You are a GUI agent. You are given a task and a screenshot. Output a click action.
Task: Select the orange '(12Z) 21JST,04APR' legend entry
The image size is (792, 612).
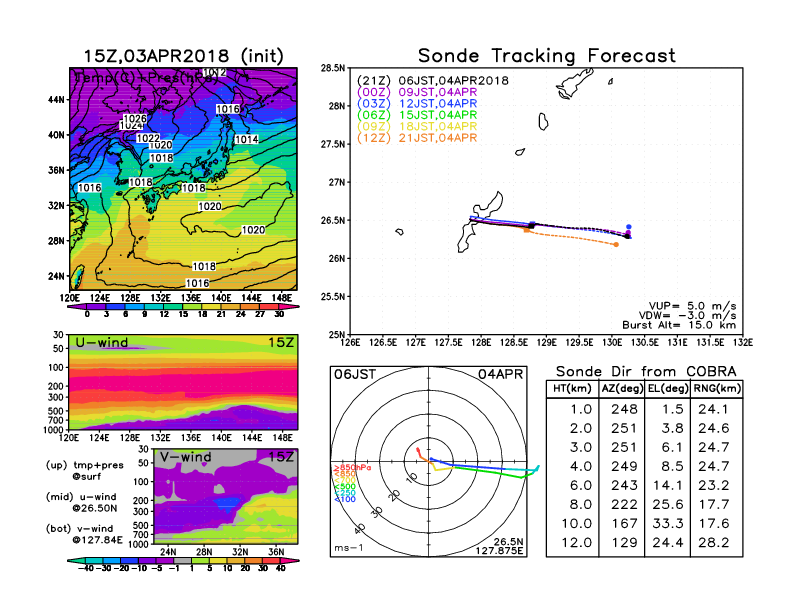point(417,138)
